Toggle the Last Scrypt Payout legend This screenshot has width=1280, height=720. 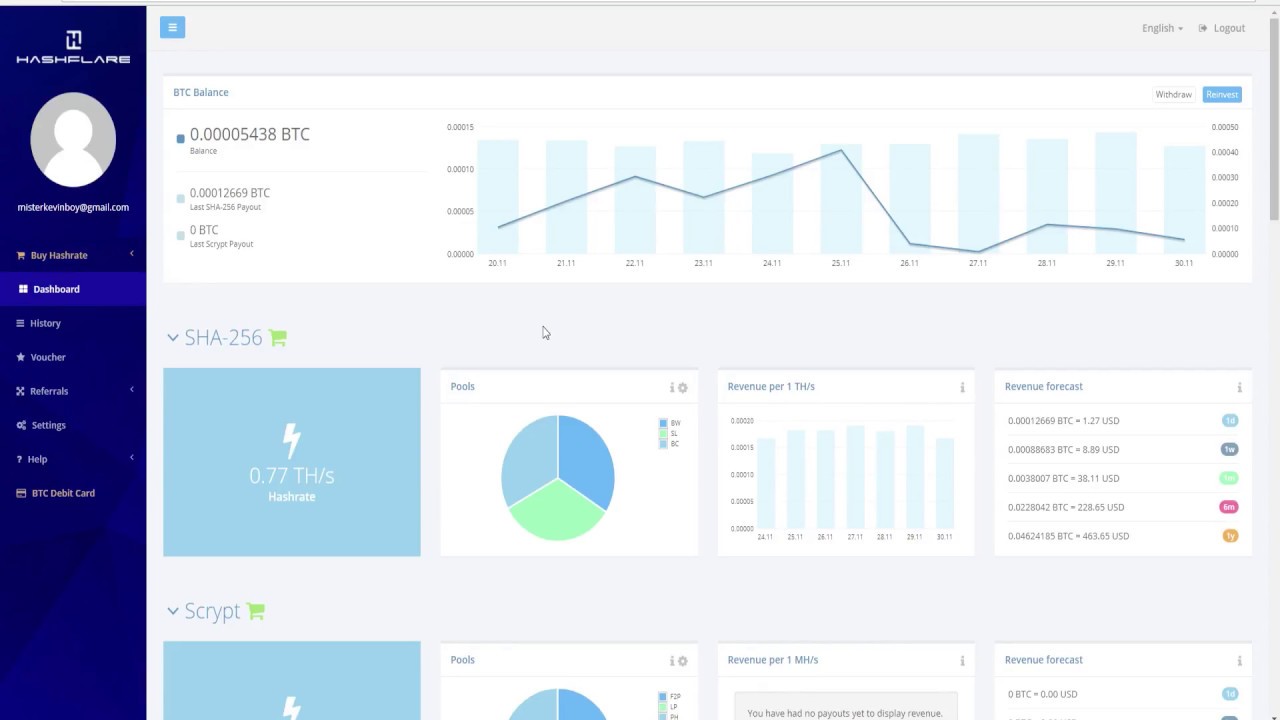point(181,236)
